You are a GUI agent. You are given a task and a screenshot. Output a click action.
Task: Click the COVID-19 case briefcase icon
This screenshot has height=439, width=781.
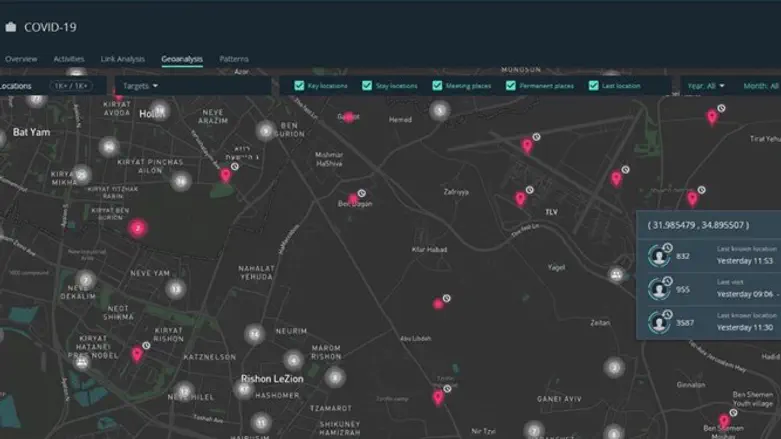tap(11, 27)
